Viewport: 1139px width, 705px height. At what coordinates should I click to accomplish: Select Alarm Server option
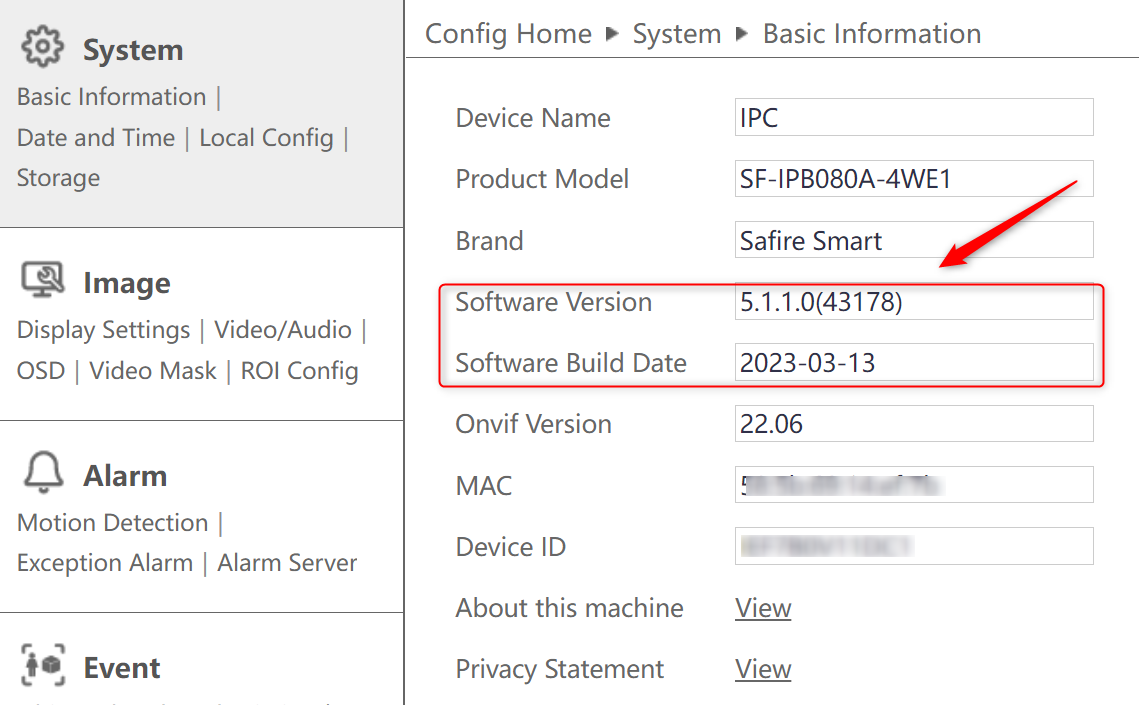287,562
